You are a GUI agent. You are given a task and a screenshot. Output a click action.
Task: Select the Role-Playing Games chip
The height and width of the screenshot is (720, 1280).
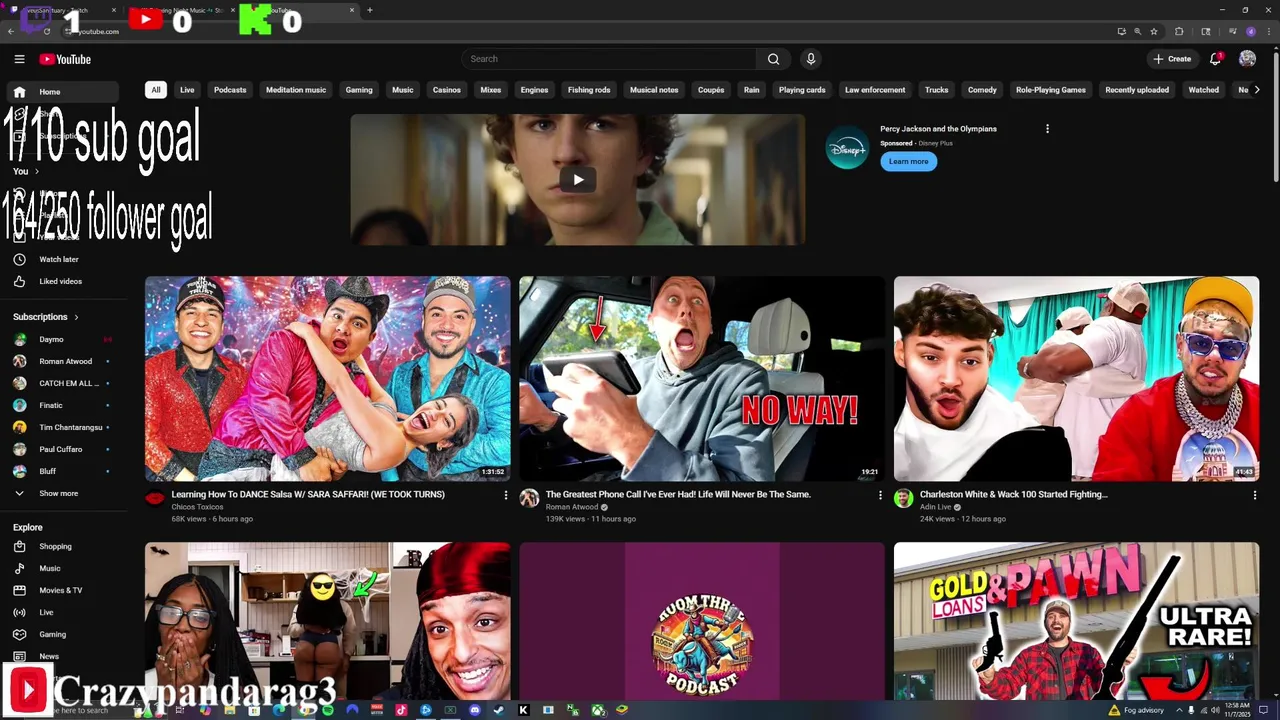[x=1051, y=90]
